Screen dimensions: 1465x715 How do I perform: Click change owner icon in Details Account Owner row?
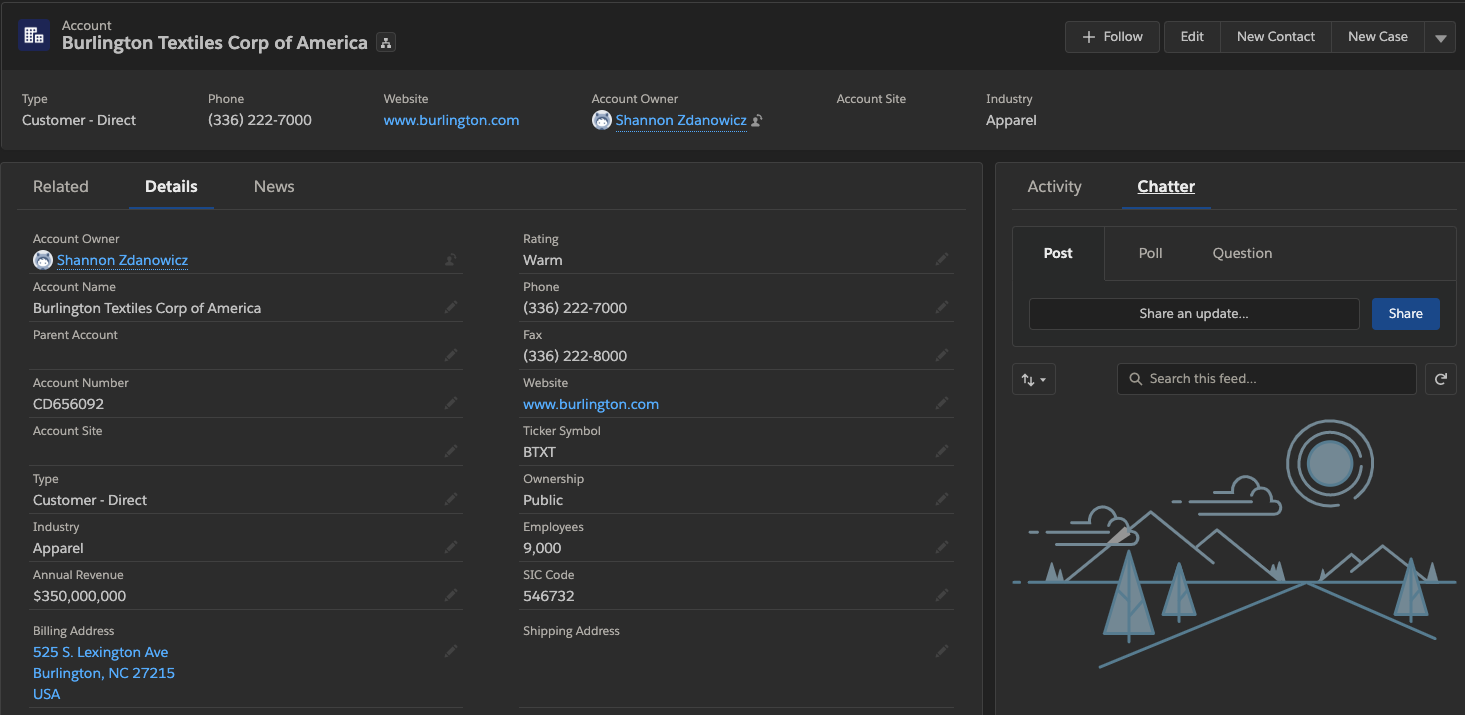(x=451, y=260)
